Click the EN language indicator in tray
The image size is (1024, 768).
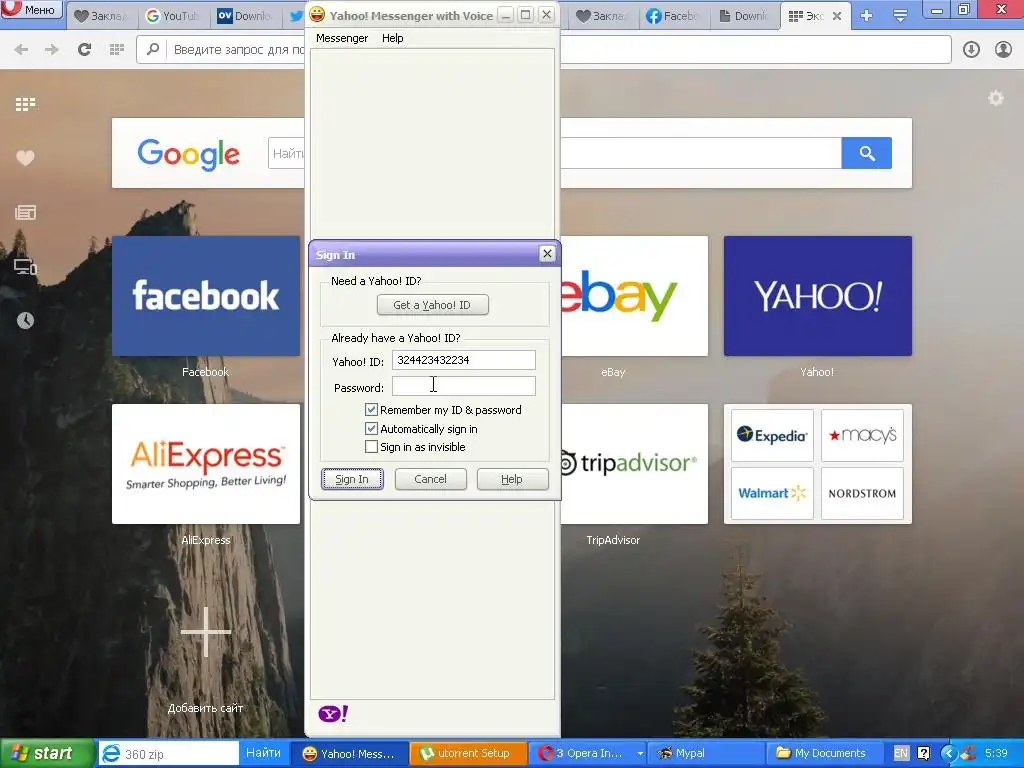[901, 753]
